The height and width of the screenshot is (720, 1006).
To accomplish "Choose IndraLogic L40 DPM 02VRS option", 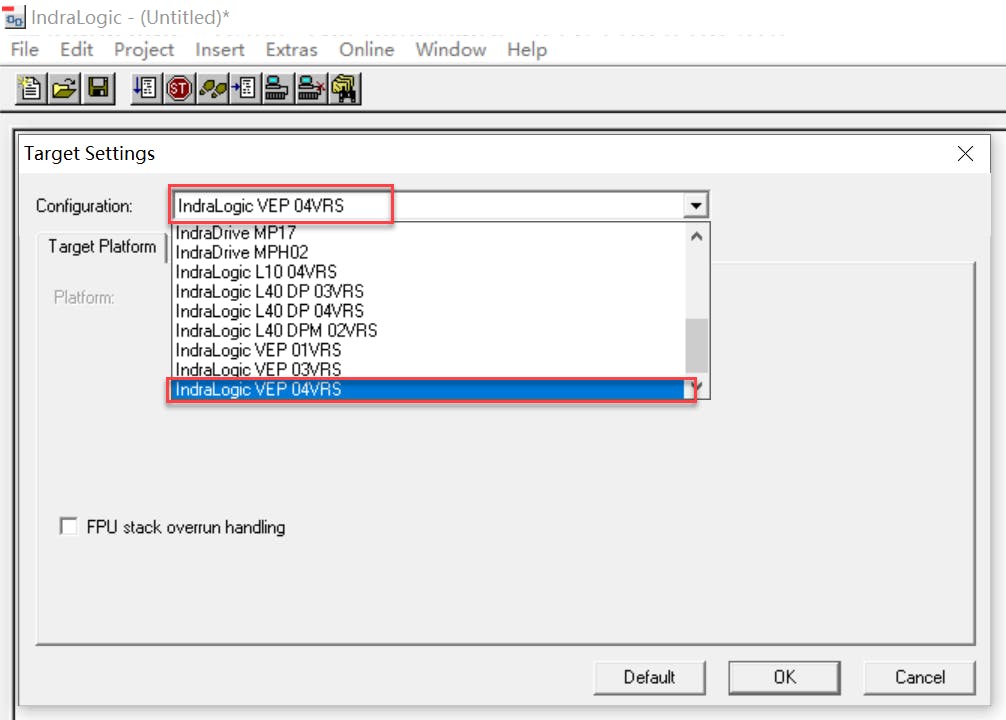I will pos(277,330).
